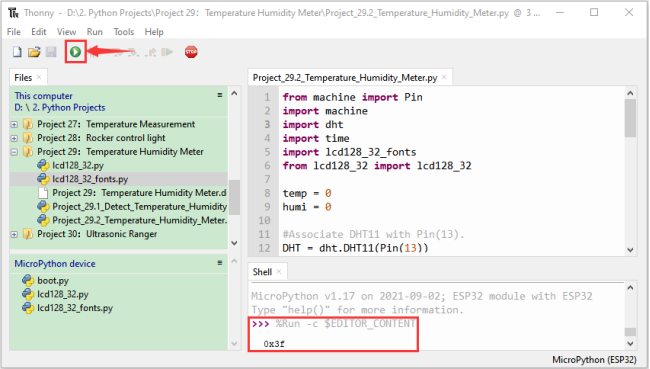The height and width of the screenshot is (369, 650).
Task: Switch to the Files panel tab
Action: pos(23,78)
